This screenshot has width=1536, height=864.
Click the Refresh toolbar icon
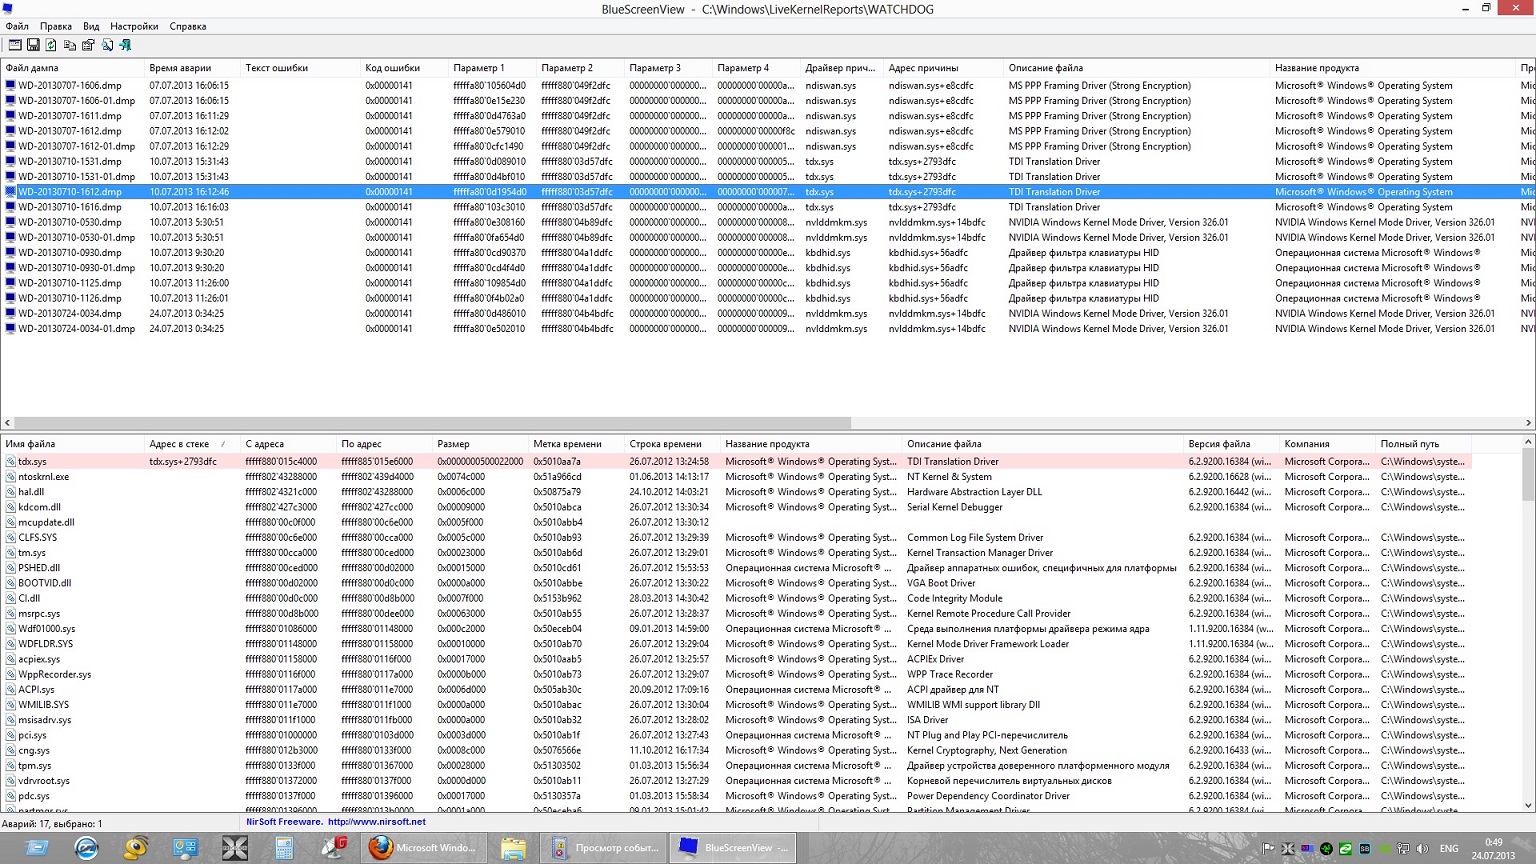coord(51,45)
